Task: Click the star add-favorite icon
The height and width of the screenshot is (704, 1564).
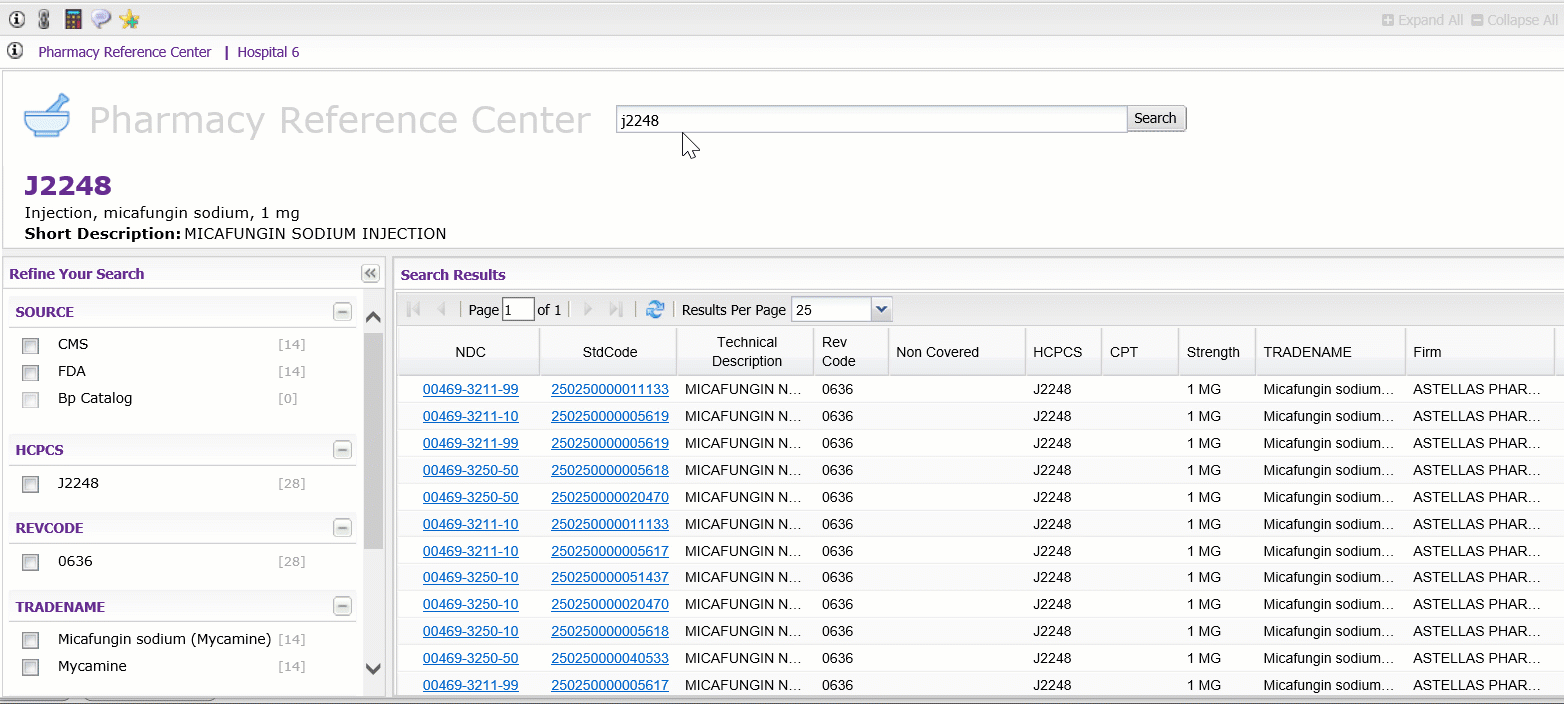Action: tap(129, 19)
